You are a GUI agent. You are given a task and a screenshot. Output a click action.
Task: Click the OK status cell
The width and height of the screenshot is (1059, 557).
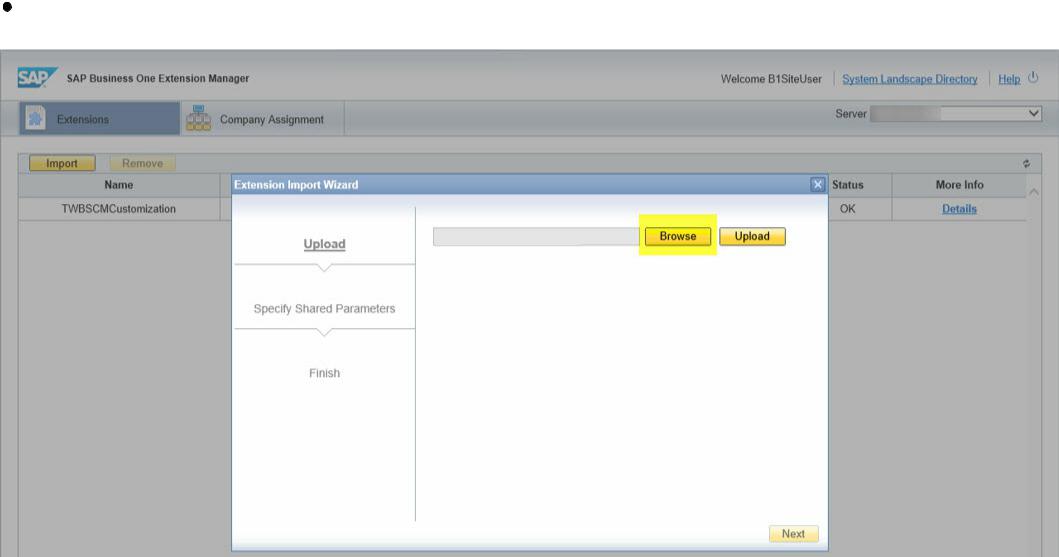[848, 209]
